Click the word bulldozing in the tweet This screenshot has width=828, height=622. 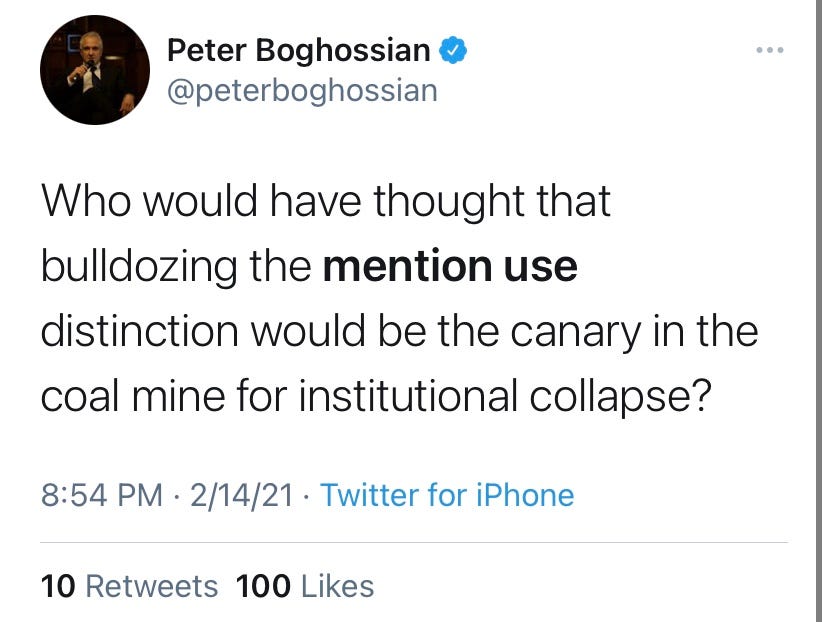point(139,267)
